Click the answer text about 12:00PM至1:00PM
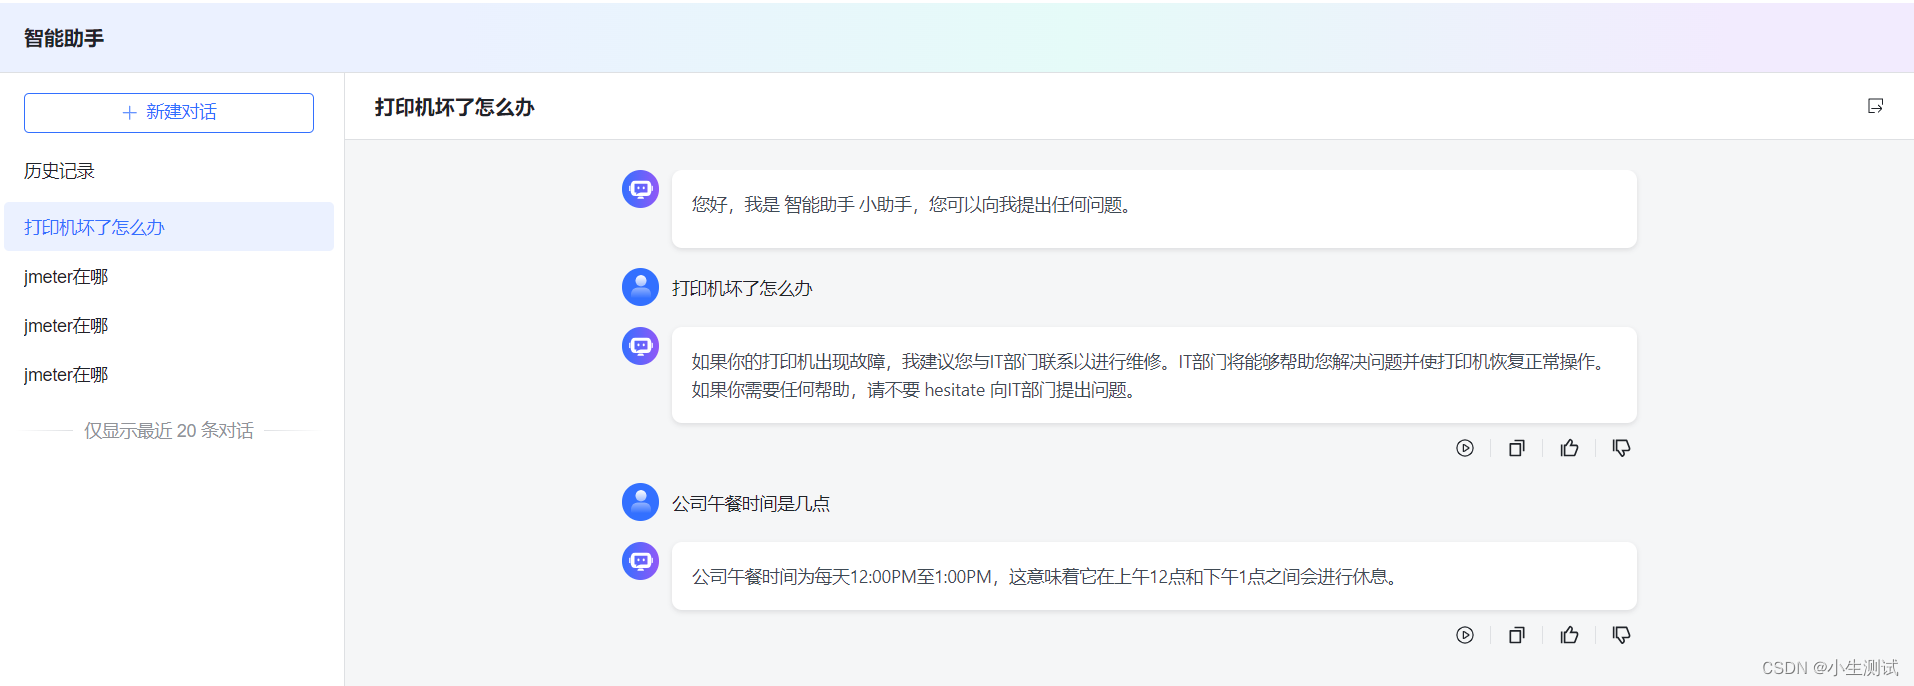The width and height of the screenshot is (1914, 686). 1046,577
